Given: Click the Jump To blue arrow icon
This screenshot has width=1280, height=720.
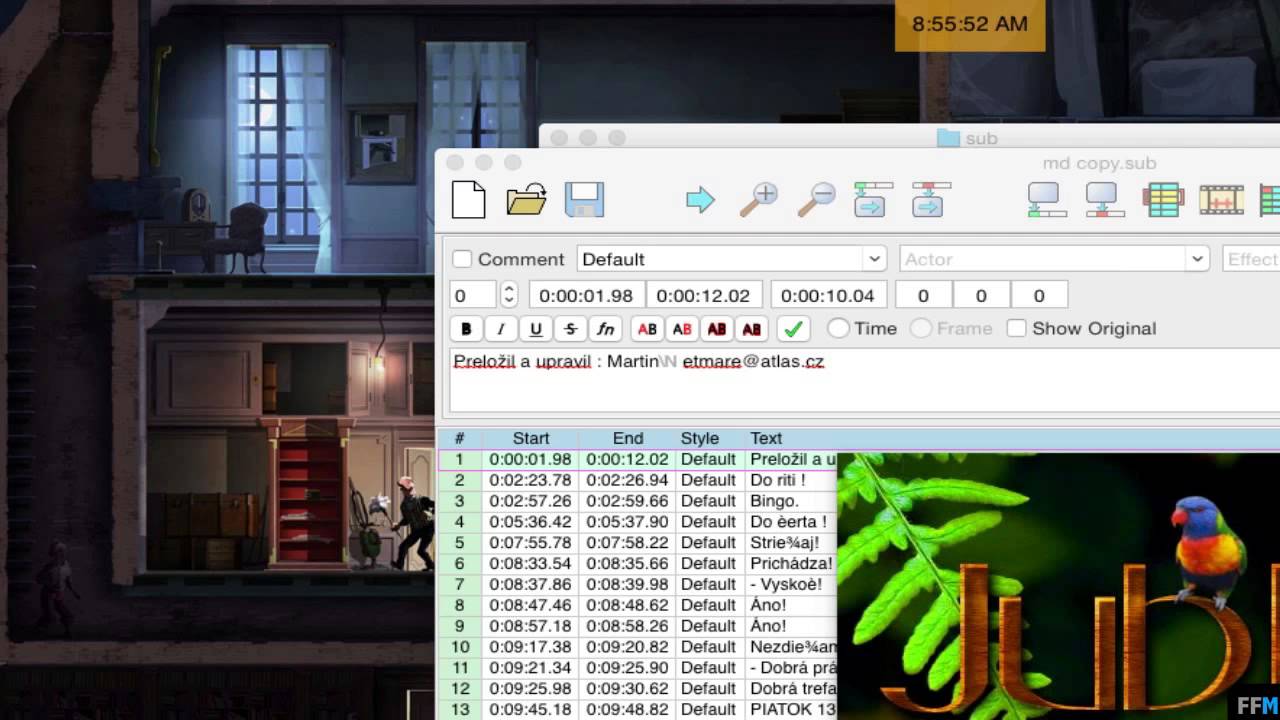Looking at the screenshot, I should [700, 200].
